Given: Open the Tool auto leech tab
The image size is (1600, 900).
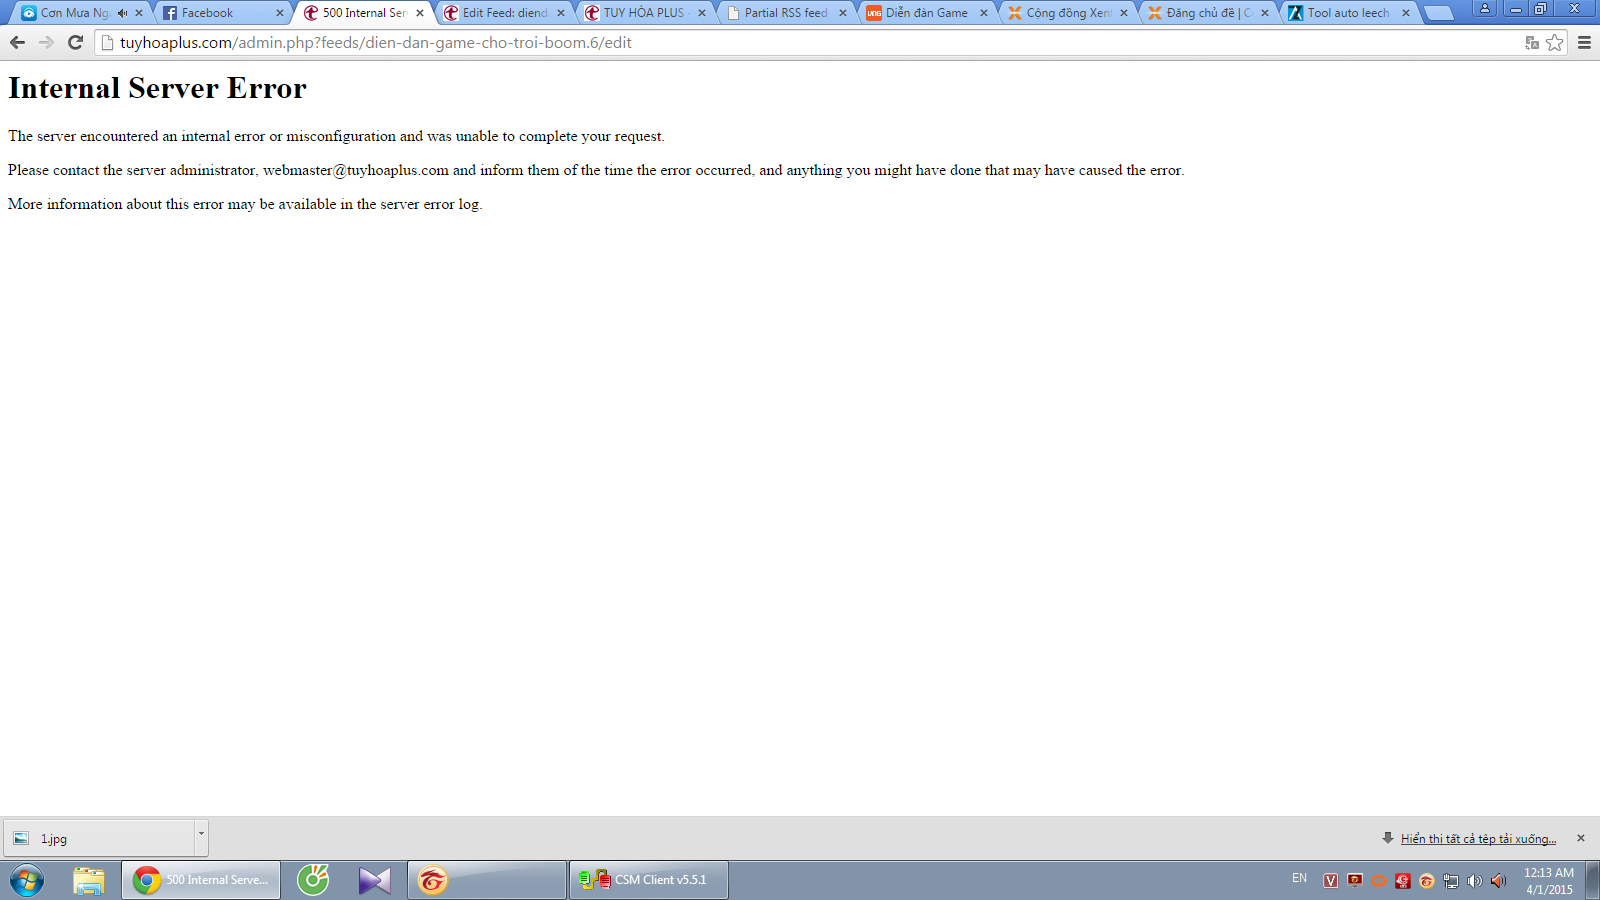Looking at the screenshot, I should [x=1347, y=13].
